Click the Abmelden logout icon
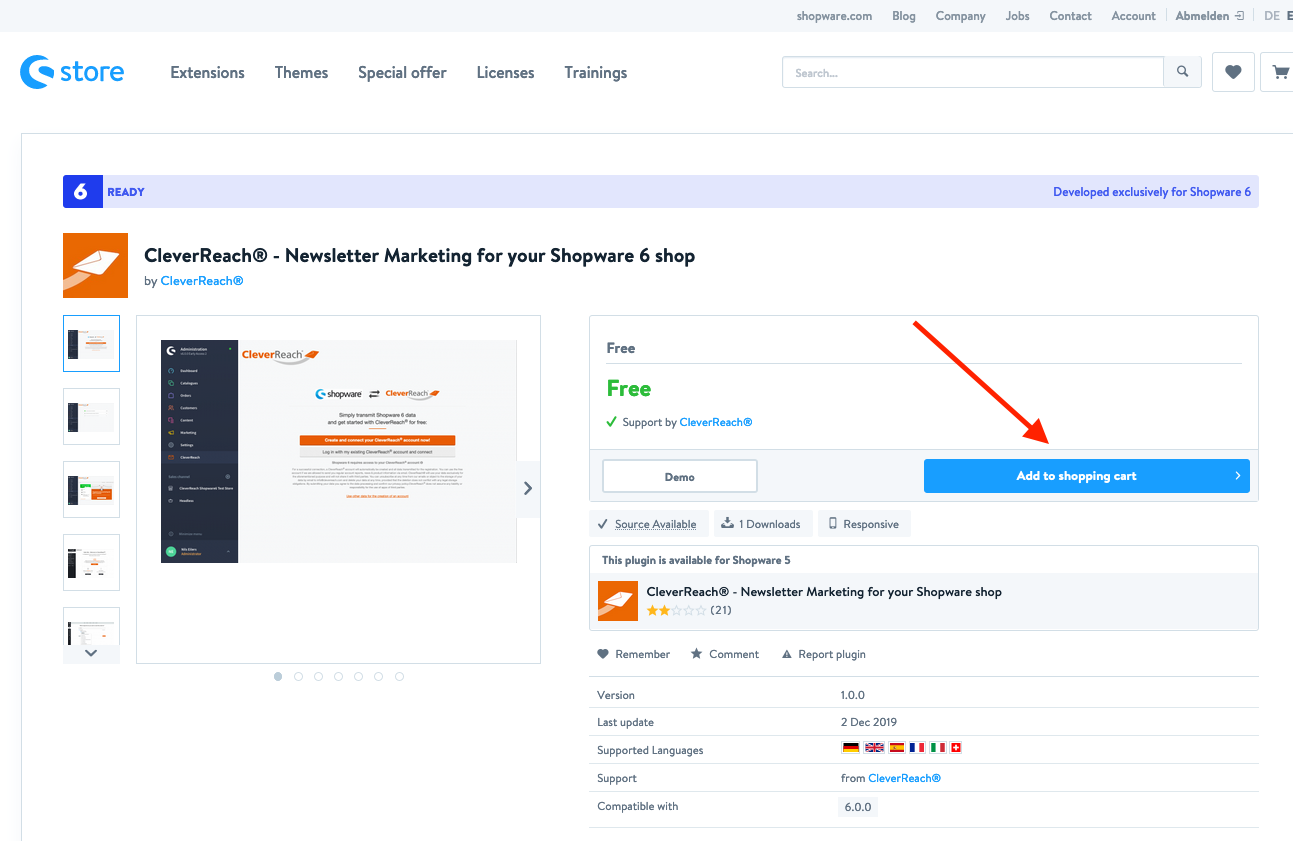This screenshot has width=1293, height=841. (x=1240, y=16)
